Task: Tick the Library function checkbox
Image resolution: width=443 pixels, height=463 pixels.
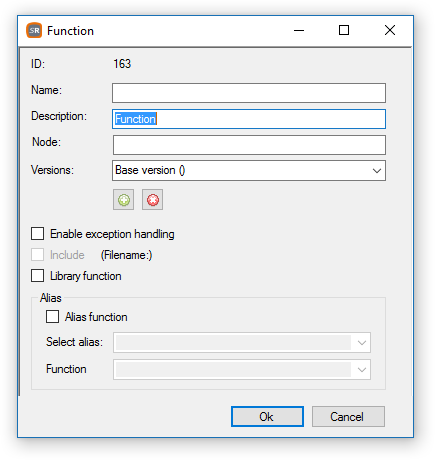Action: [x=38, y=276]
